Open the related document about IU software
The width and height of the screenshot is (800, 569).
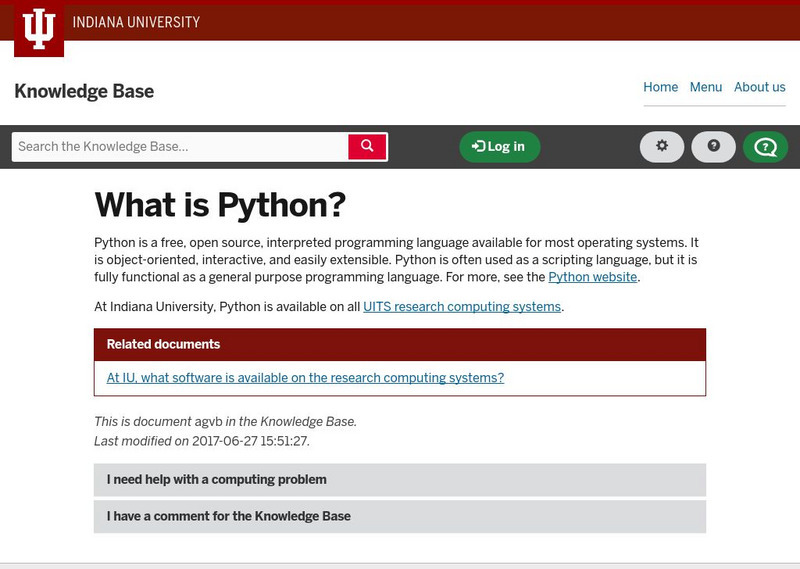pos(305,378)
